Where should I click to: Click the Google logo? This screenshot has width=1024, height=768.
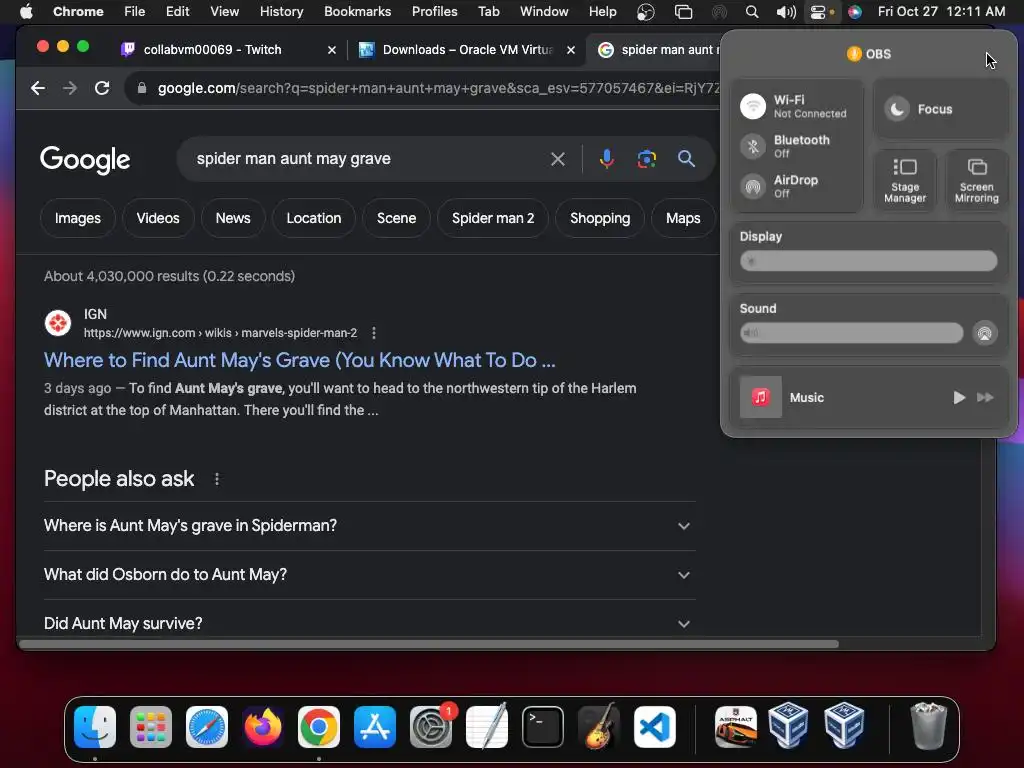pyautogui.click(x=85, y=159)
